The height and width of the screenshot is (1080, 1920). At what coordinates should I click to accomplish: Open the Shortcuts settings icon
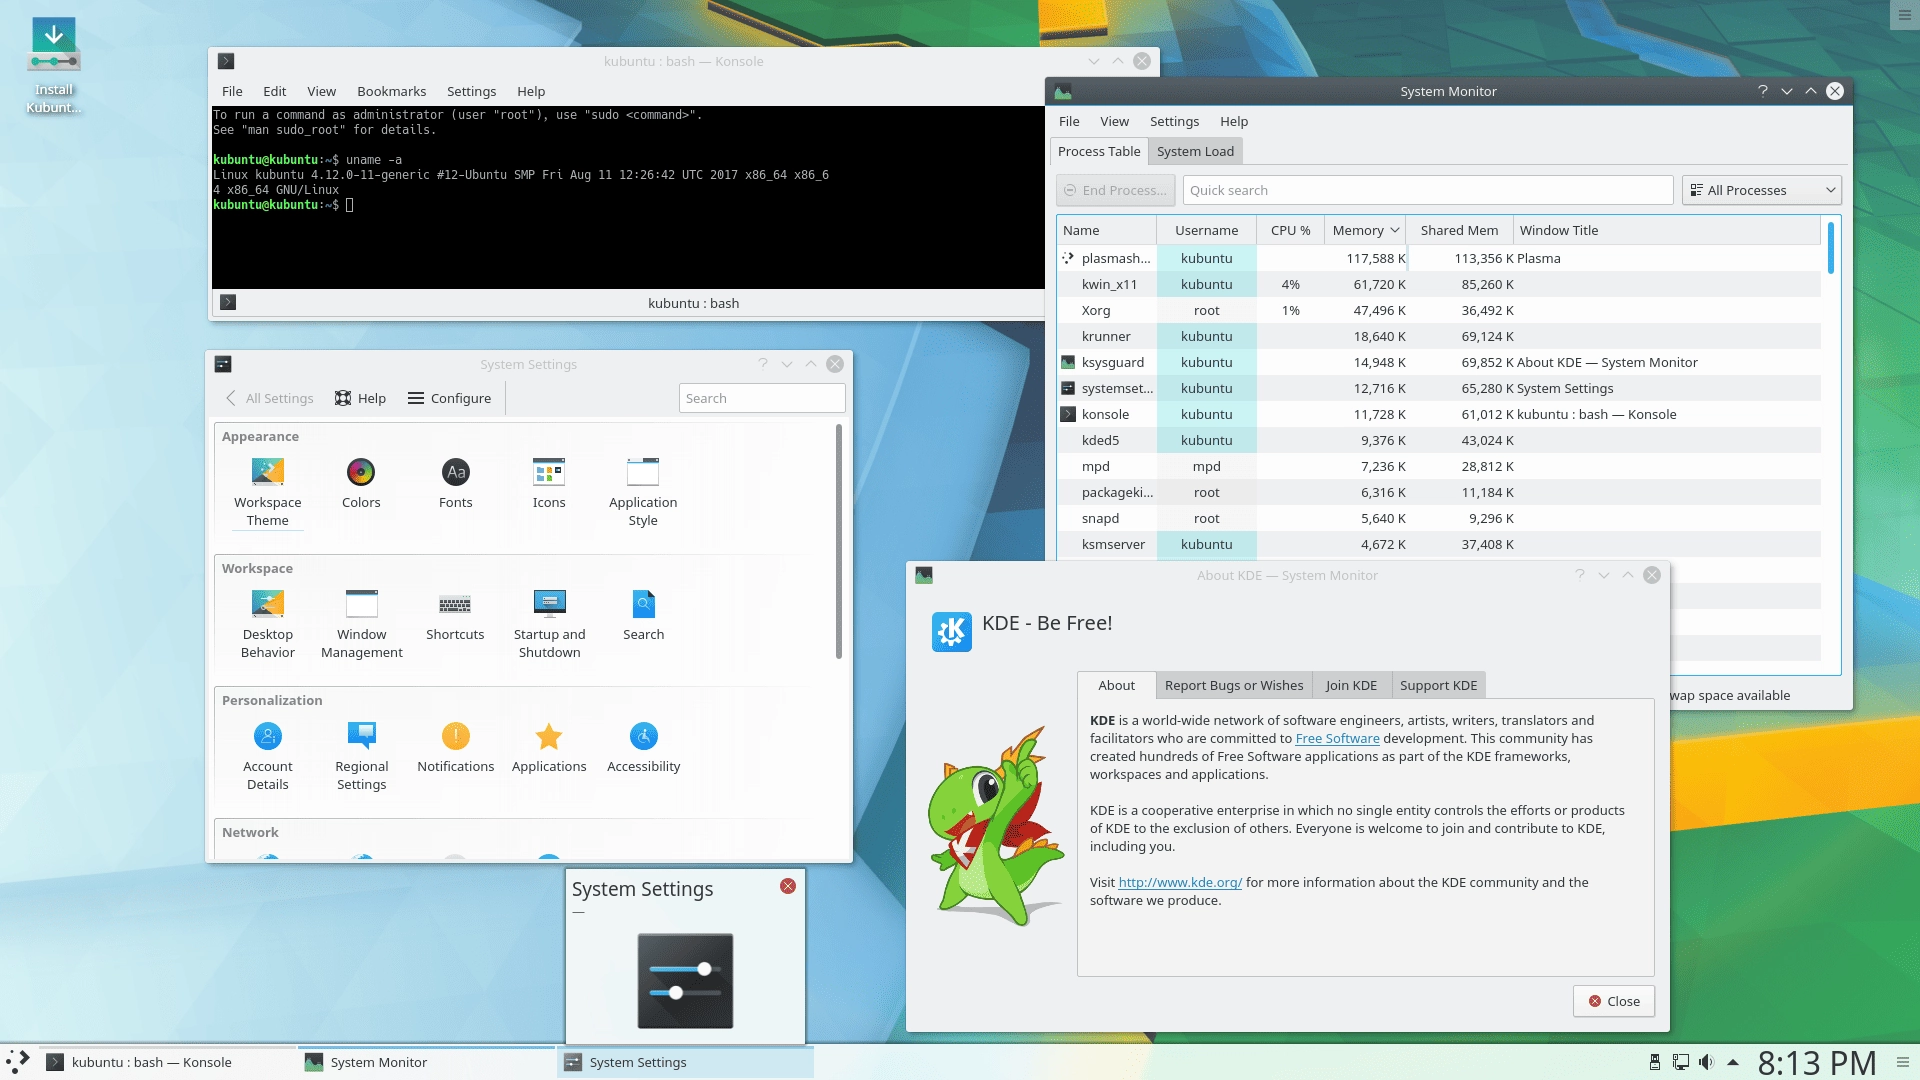(455, 615)
